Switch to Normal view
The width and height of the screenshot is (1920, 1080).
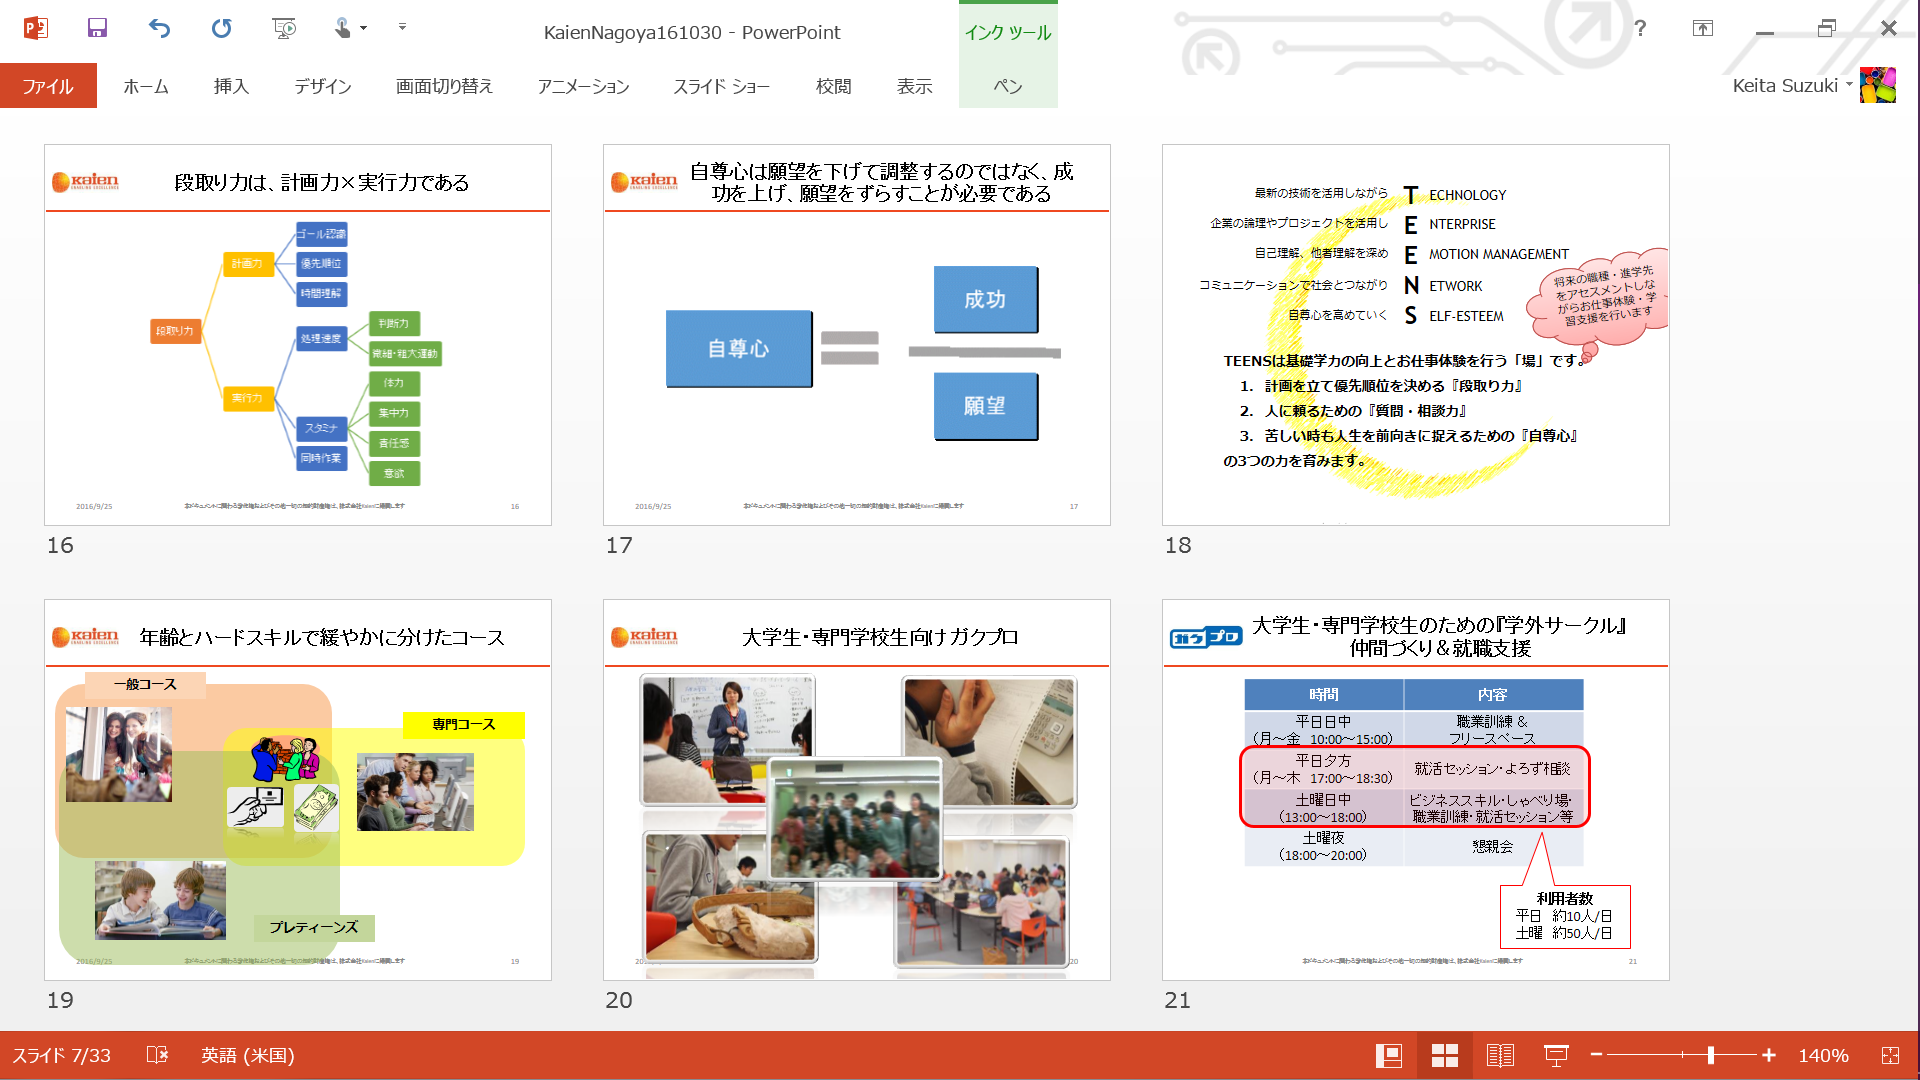tap(1388, 1055)
